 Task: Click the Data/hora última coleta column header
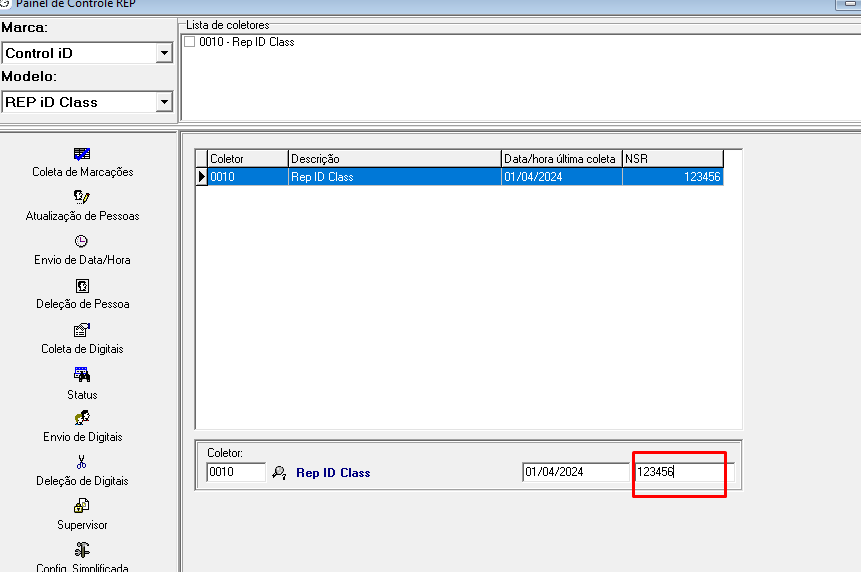[560, 159]
